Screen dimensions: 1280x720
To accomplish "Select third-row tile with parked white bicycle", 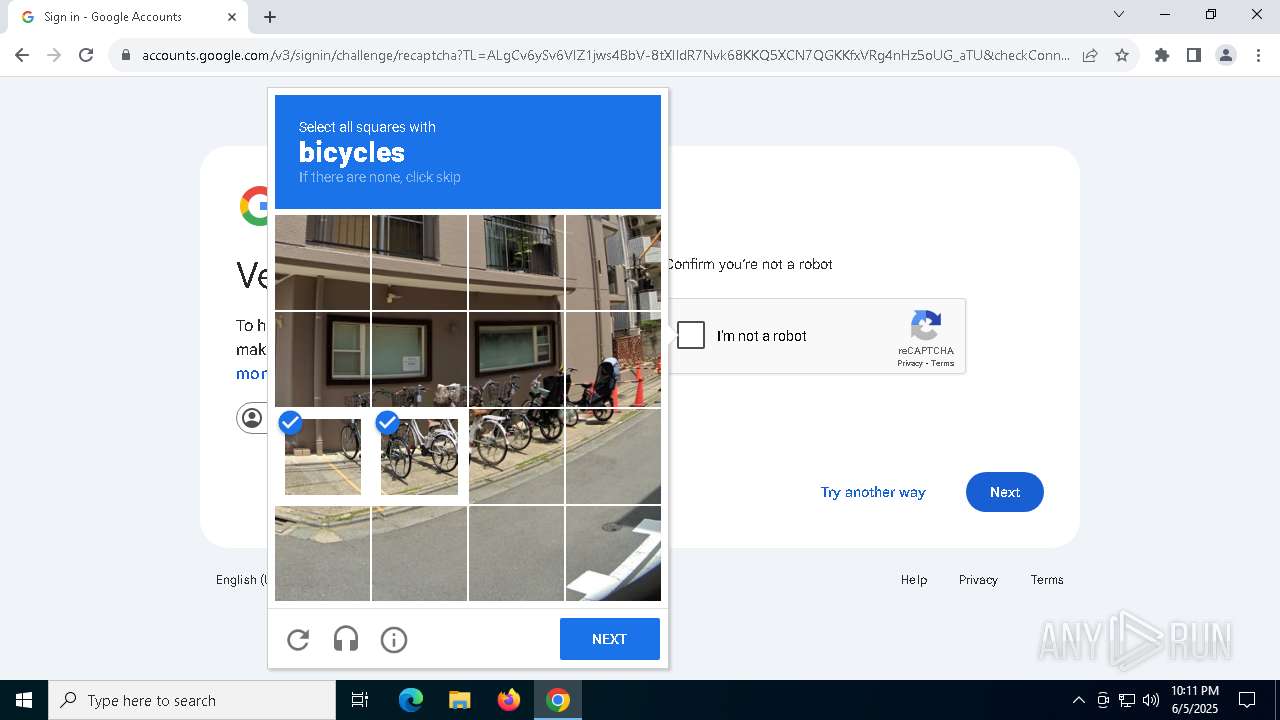I will pos(516,456).
